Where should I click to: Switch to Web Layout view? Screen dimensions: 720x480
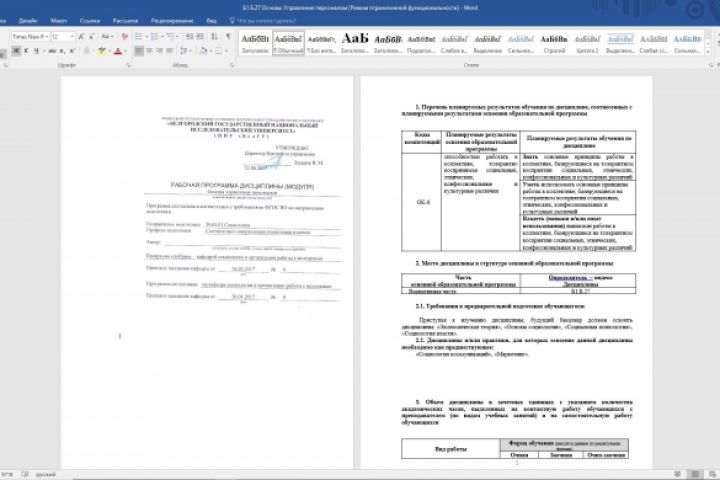click(x=712, y=474)
